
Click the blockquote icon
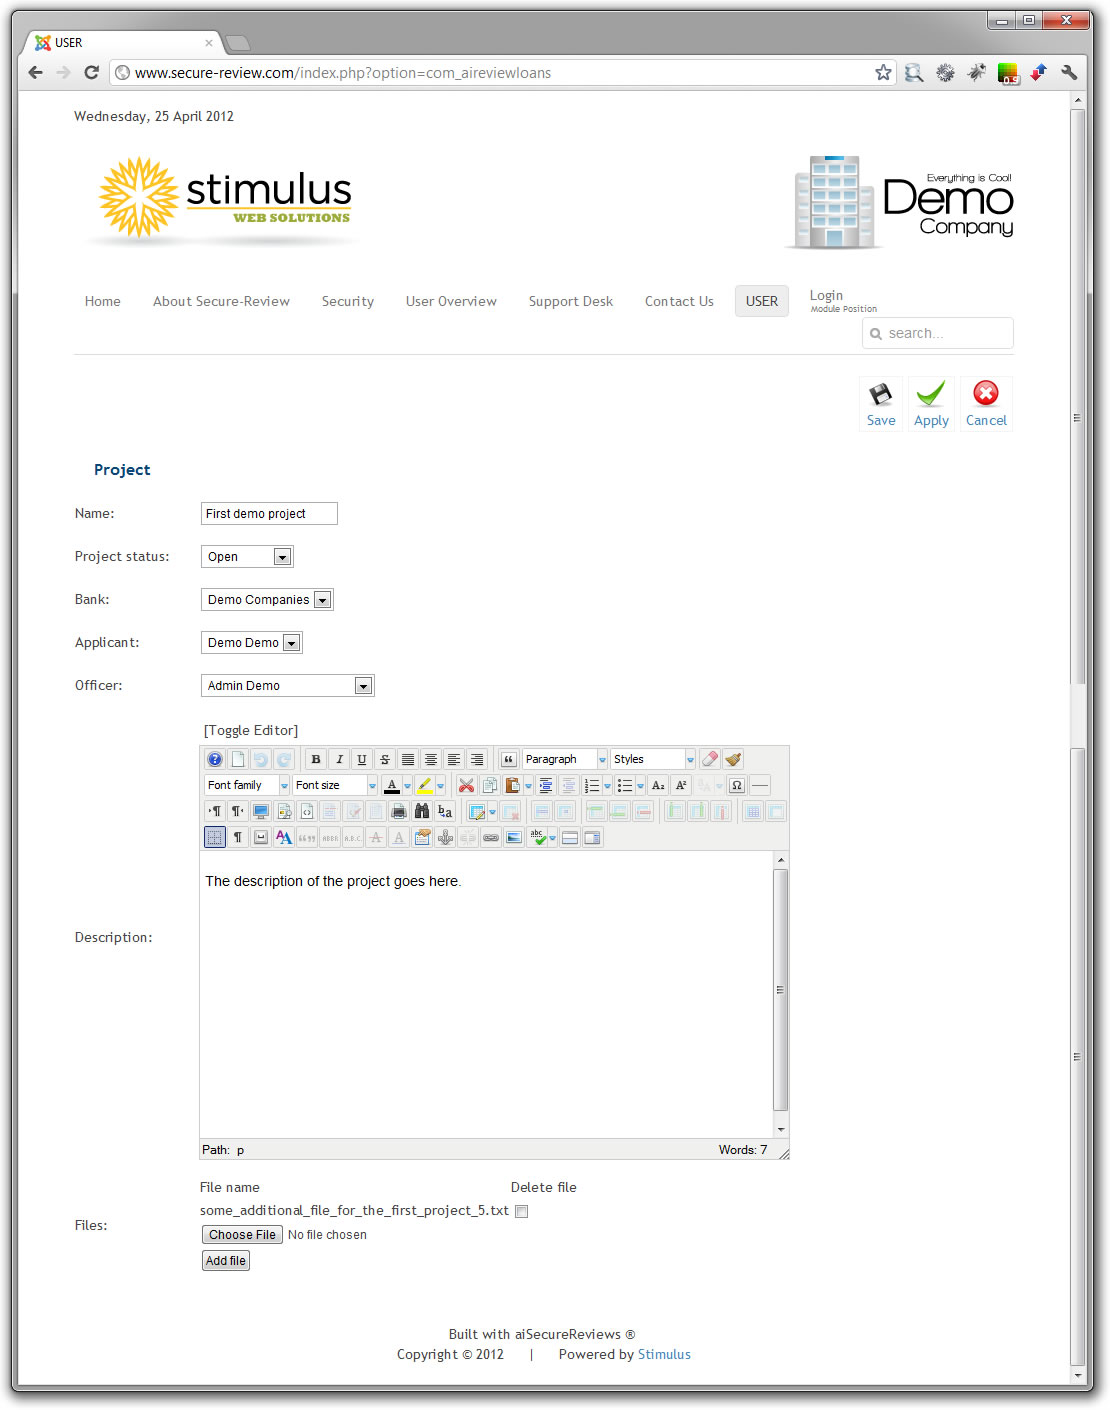pyautogui.click(x=508, y=760)
